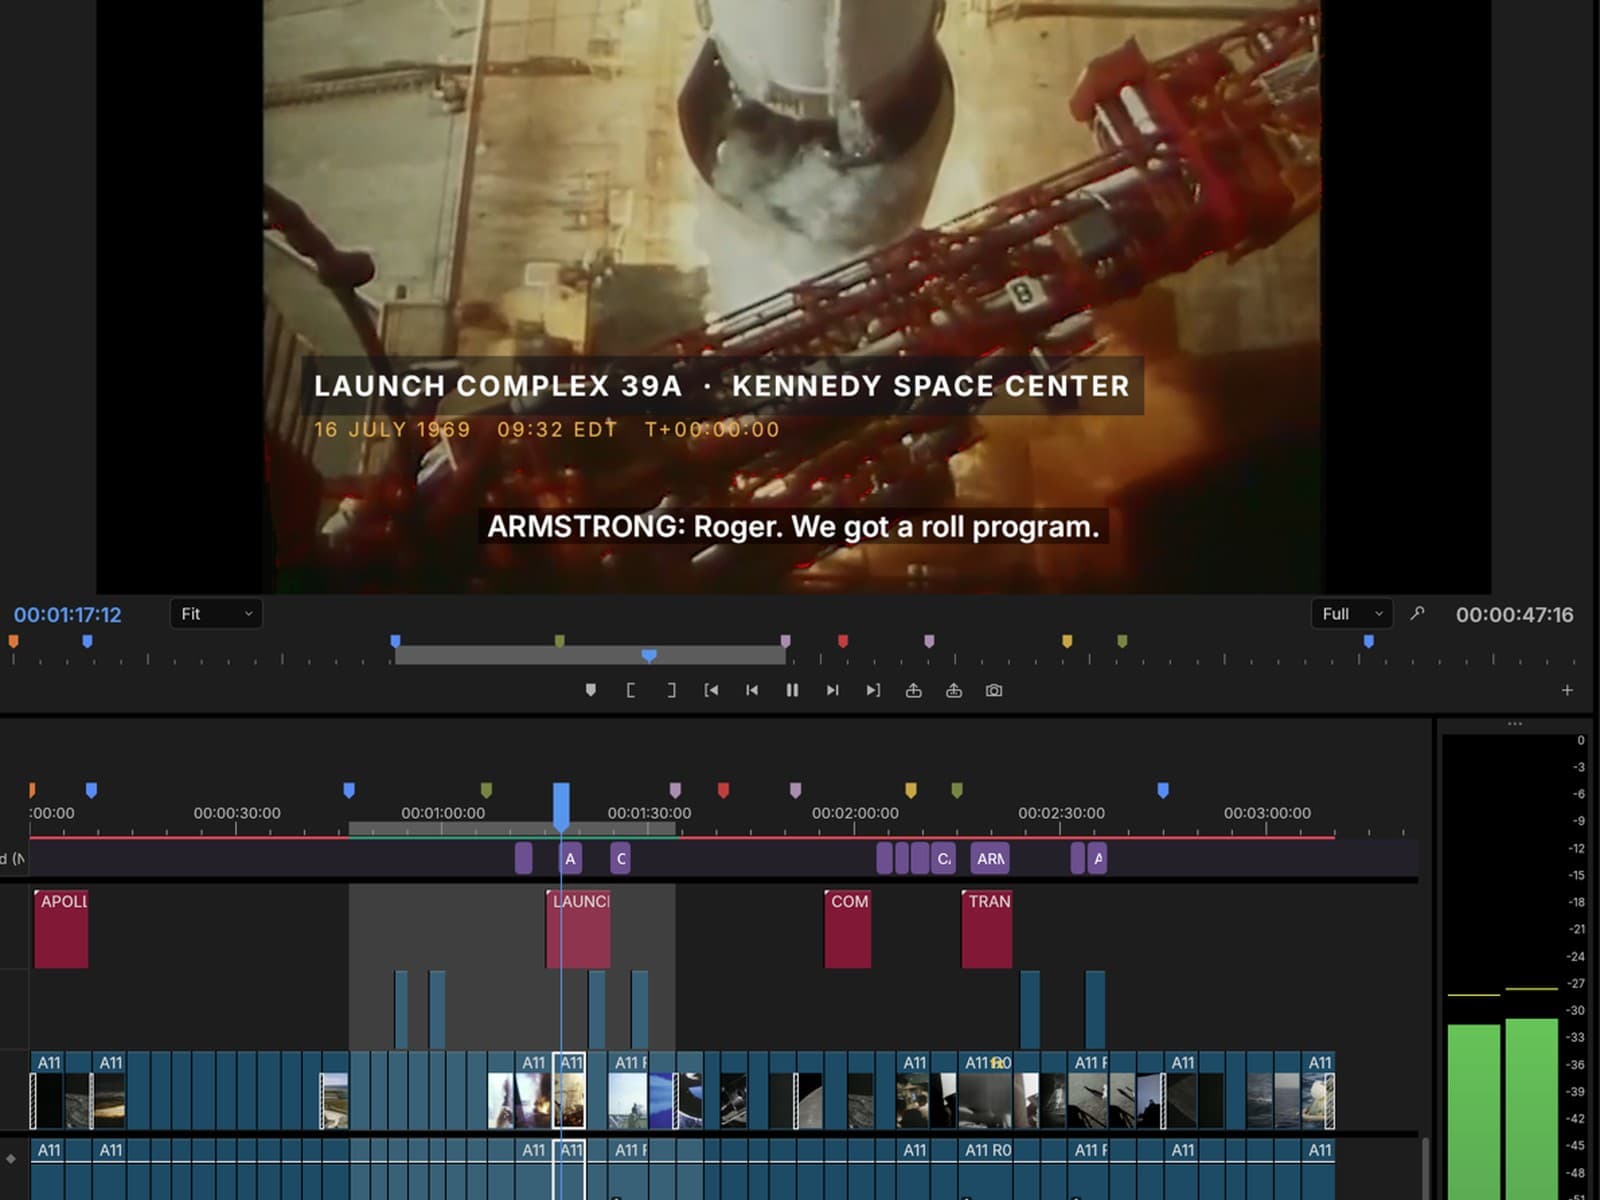Image resolution: width=1600 pixels, height=1200 pixels.
Task: Click the -30 dB label on the meter scale
Action: click(x=1576, y=1010)
